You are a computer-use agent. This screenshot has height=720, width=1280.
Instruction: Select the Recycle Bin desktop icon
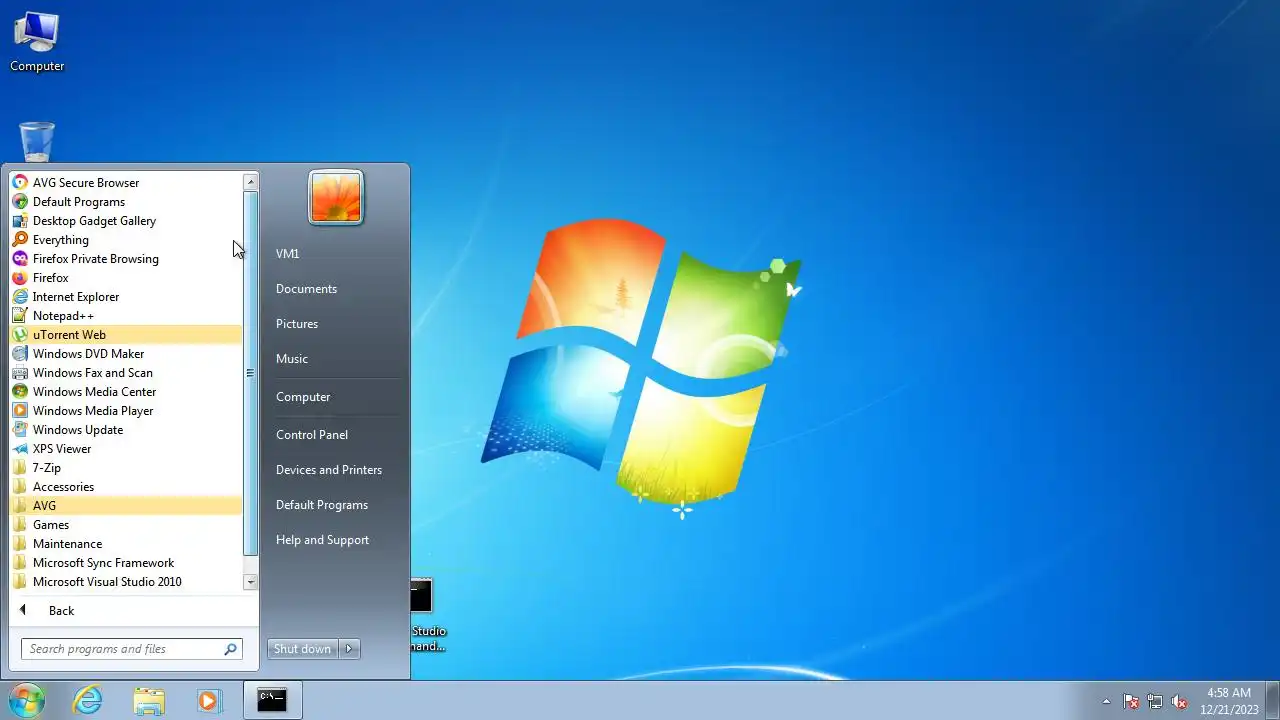pyautogui.click(x=37, y=143)
